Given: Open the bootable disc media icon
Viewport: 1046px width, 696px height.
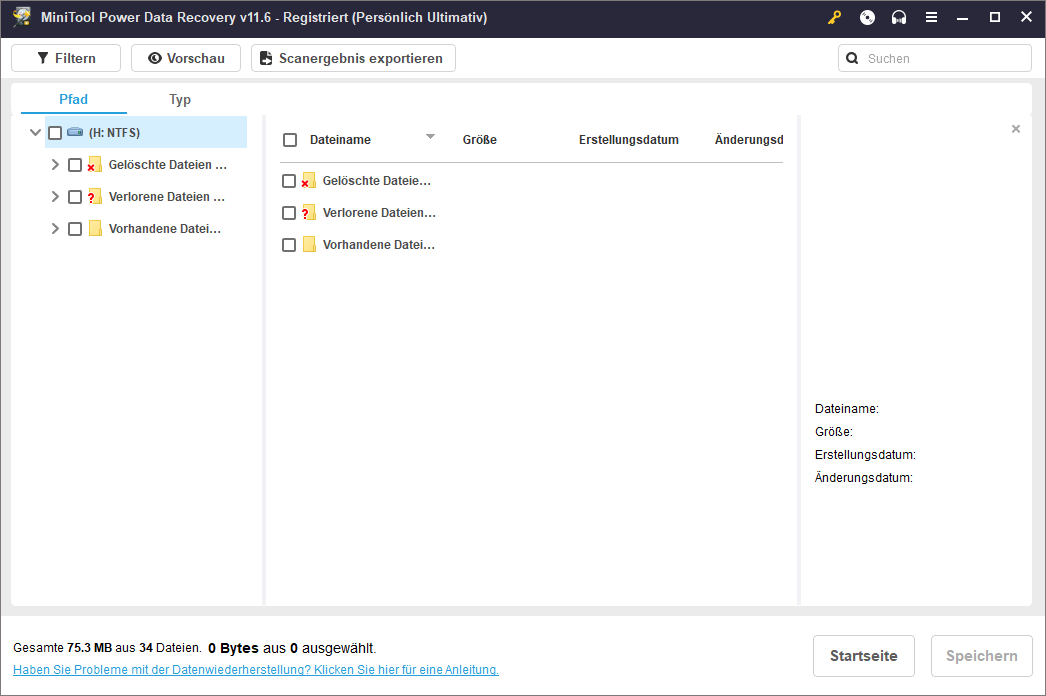Looking at the screenshot, I should click(867, 17).
